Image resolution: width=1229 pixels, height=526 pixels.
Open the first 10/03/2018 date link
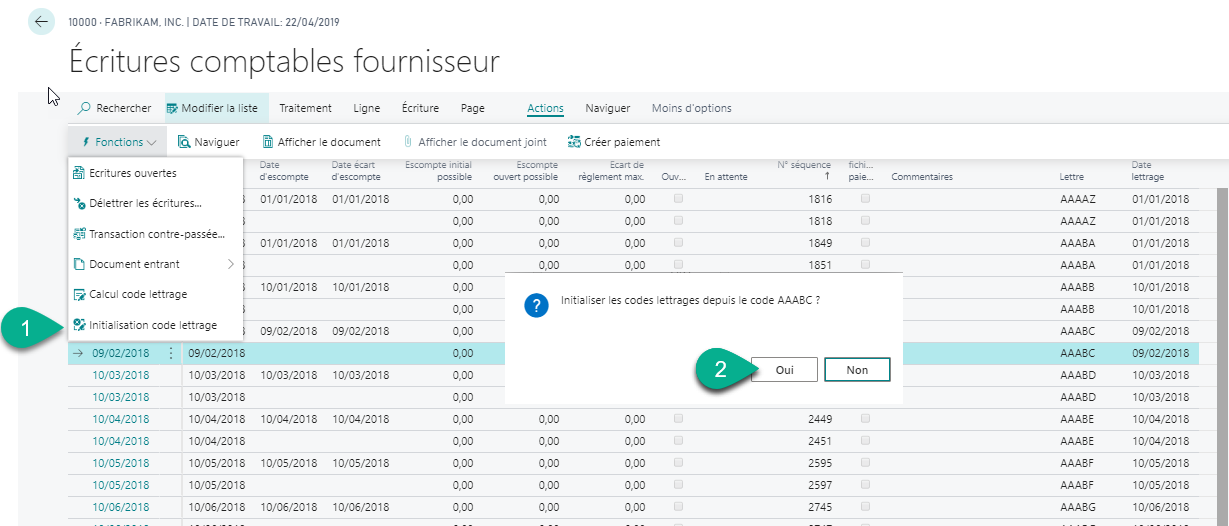pyautogui.click(x=120, y=375)
